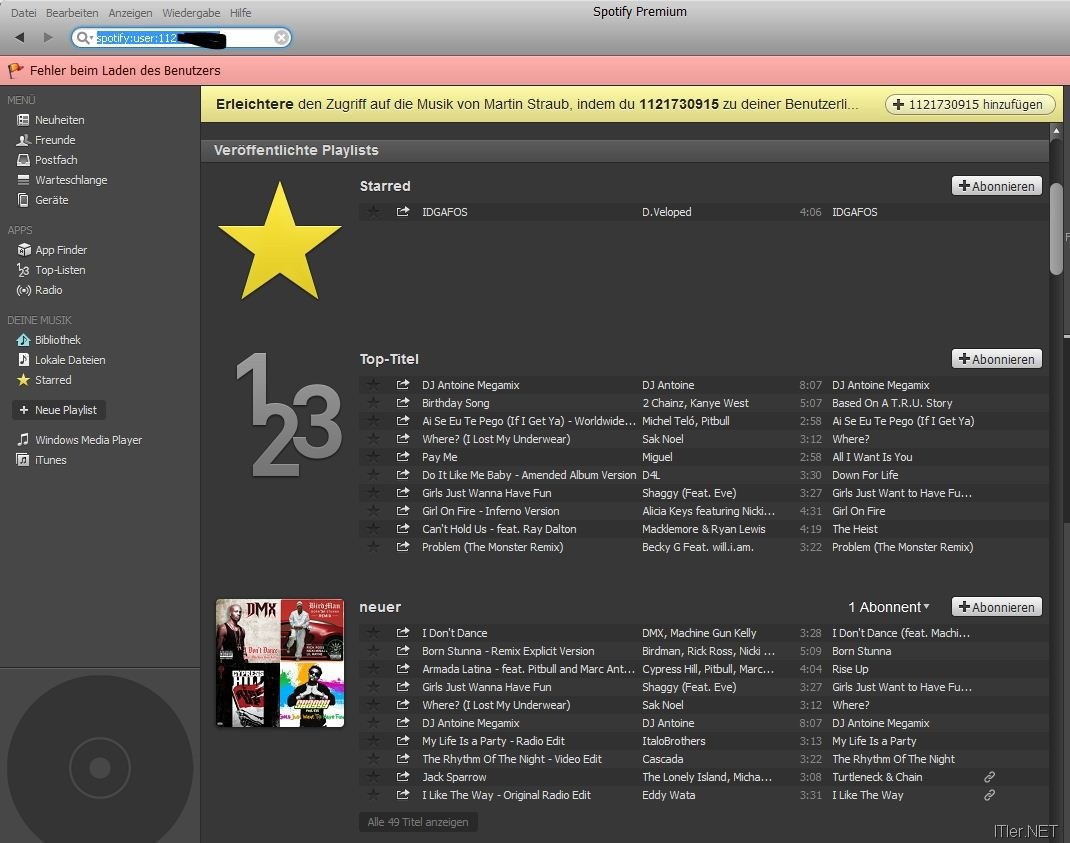Viewport: 1070px width, 843px height.
Task: Open the Datei menu
Action: (x=24, y=13)
